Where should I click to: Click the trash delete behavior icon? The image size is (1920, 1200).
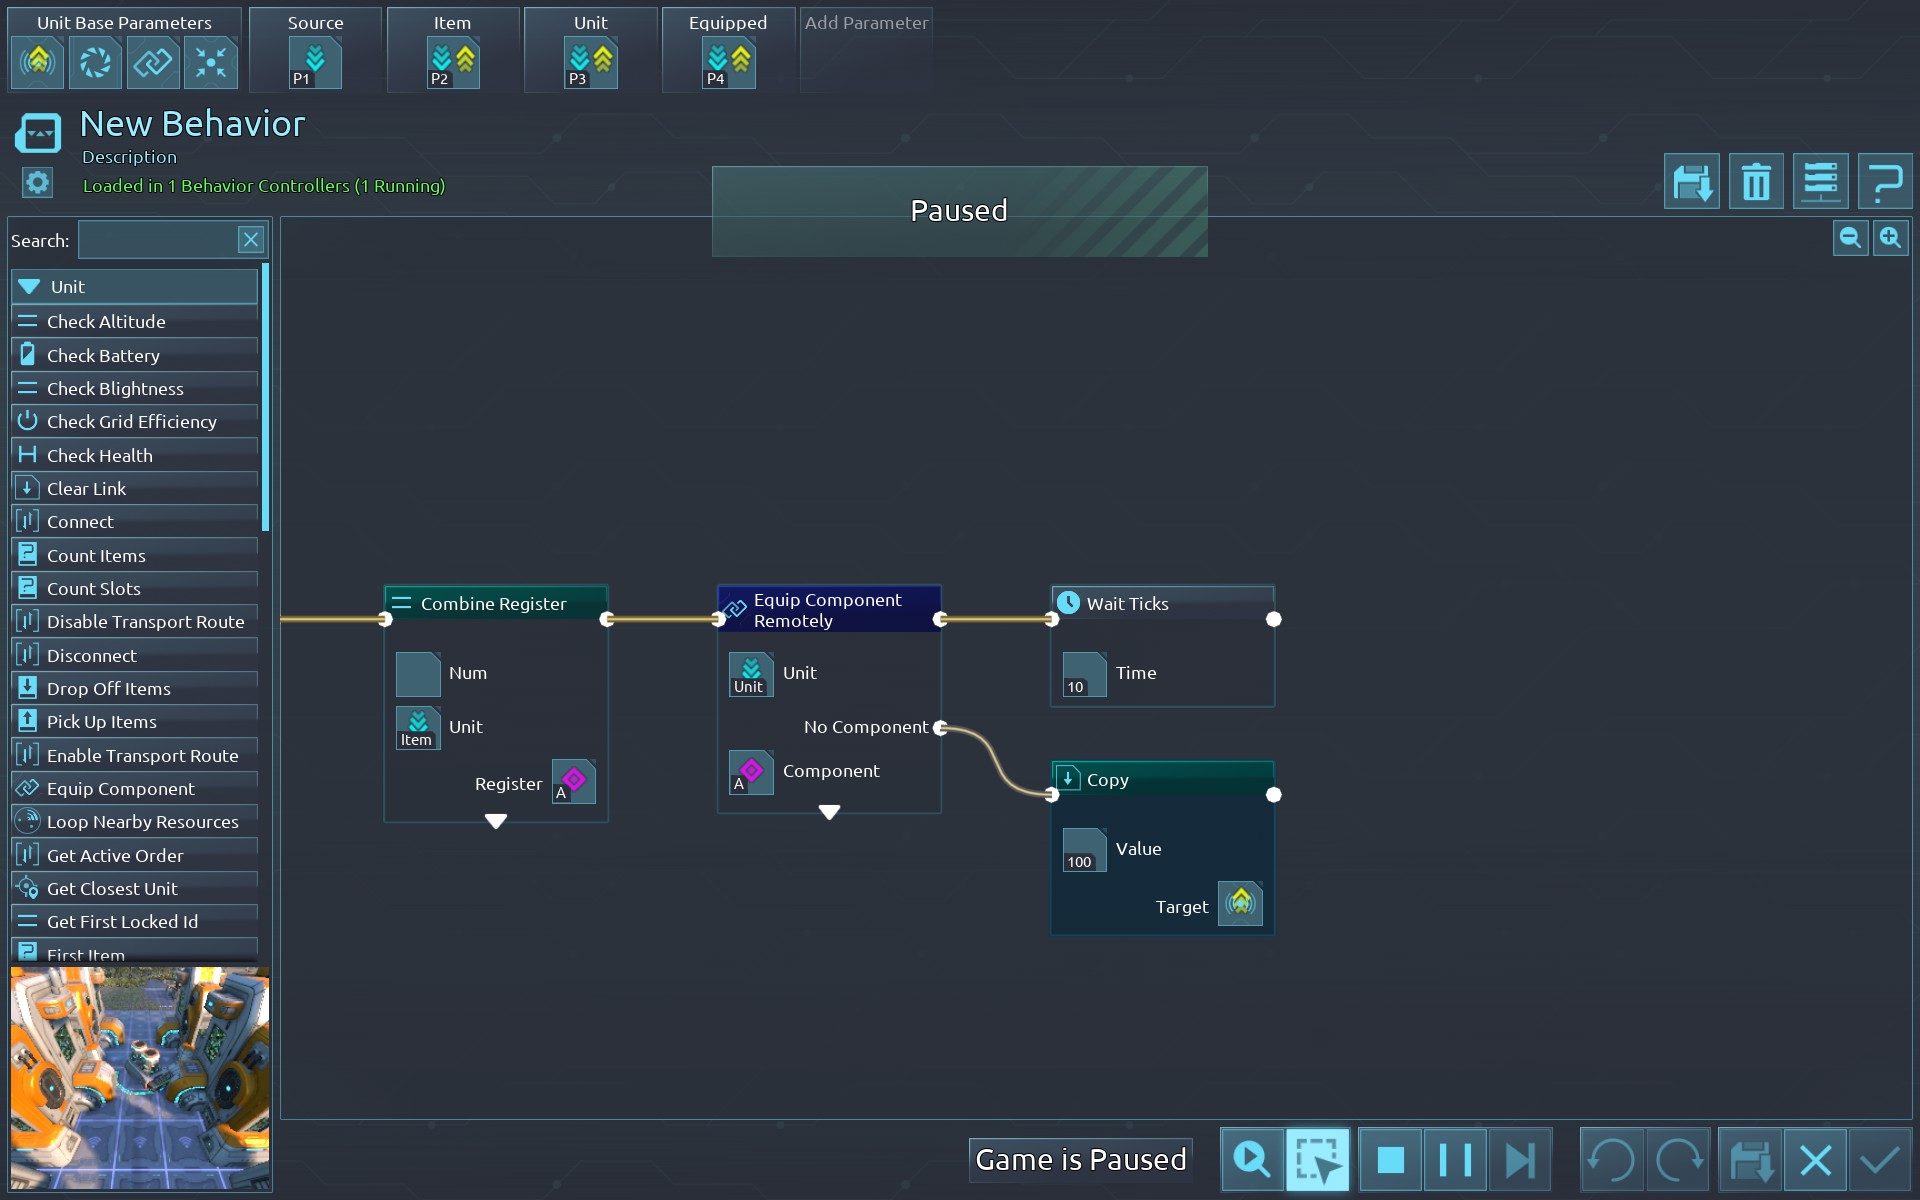click(1756, 182)
